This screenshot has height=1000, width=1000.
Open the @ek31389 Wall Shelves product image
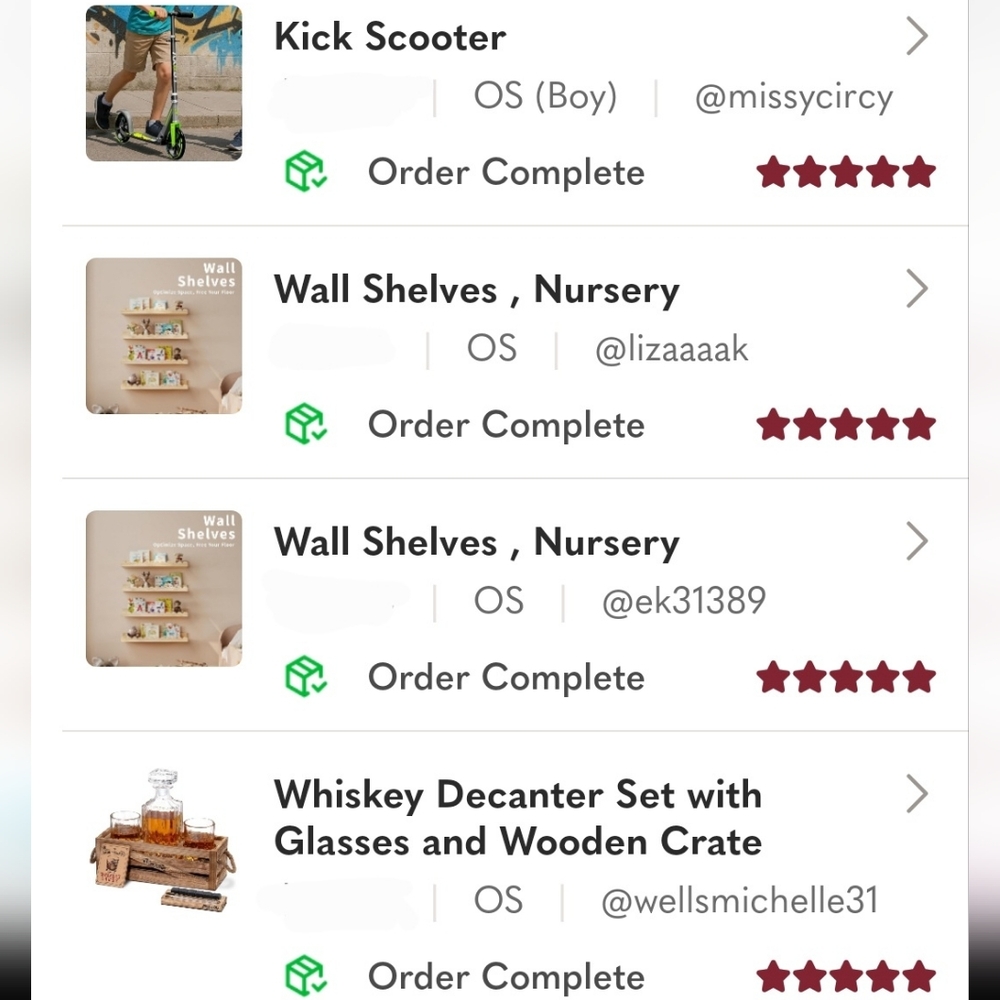(164, 589)
